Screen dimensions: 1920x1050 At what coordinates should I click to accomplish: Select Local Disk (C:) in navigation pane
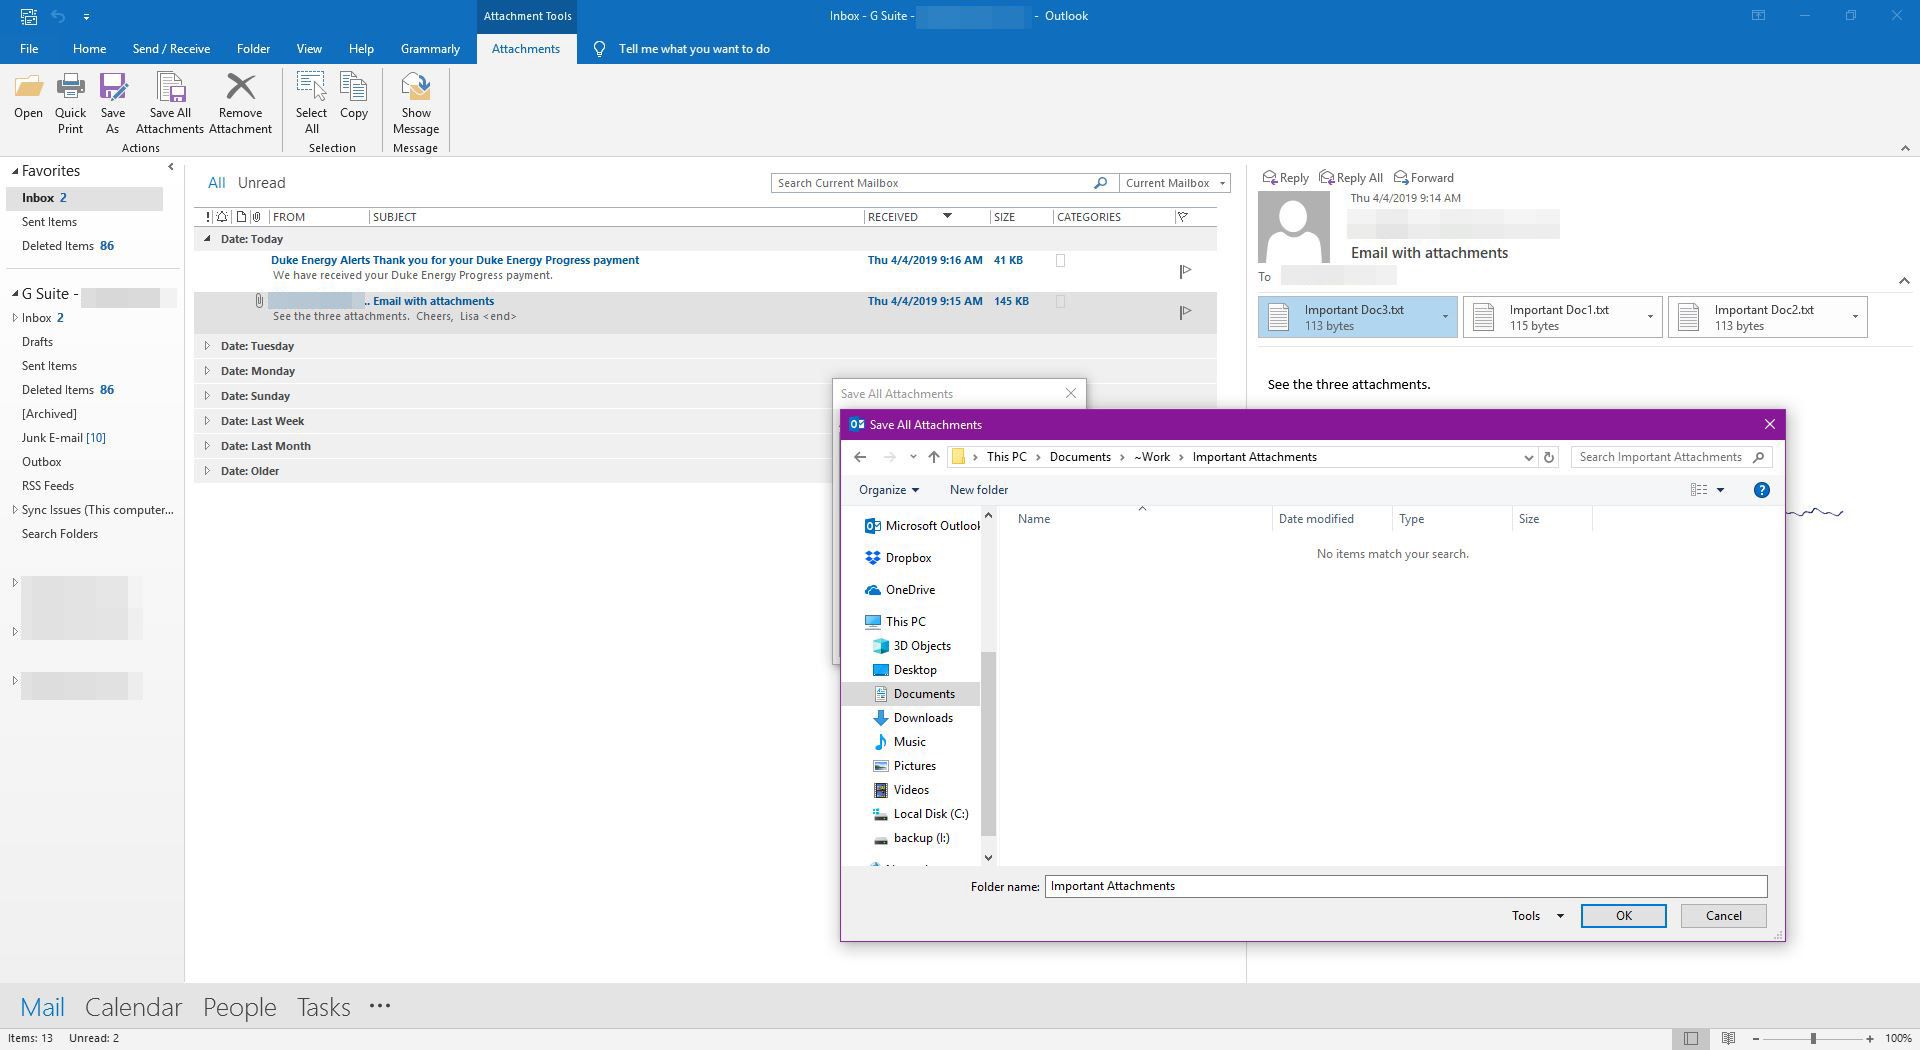(930, 814)
